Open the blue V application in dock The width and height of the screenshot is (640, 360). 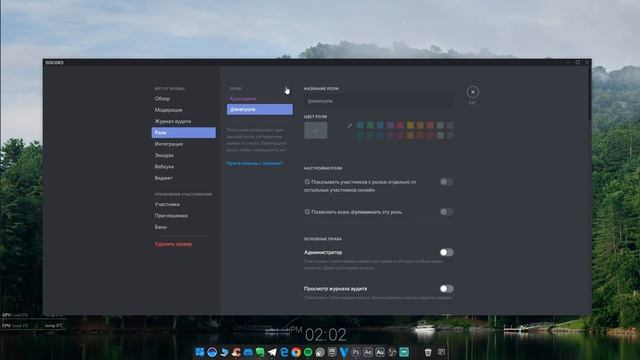344,352
